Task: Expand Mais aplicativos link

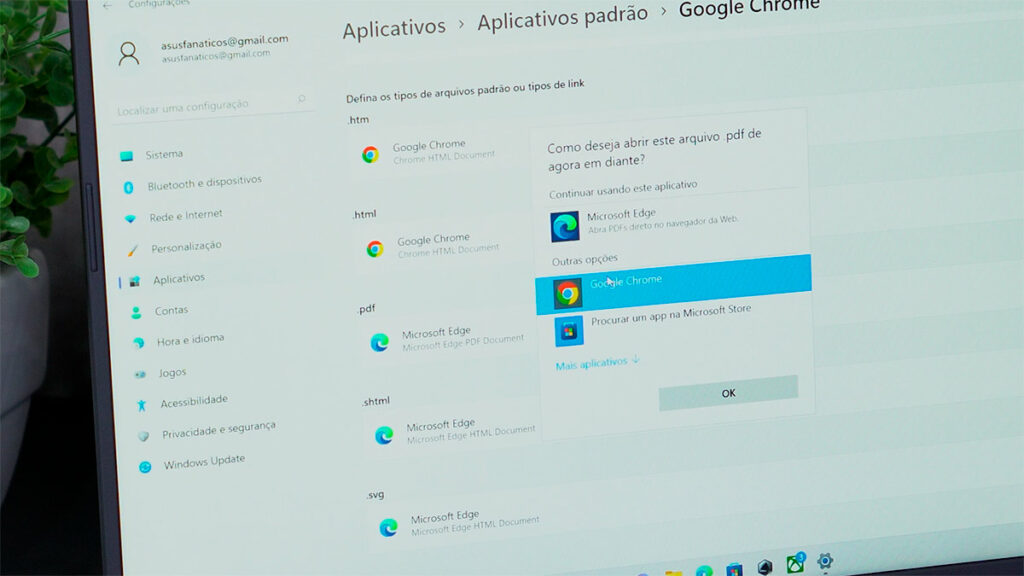Action: coord(597,363)
